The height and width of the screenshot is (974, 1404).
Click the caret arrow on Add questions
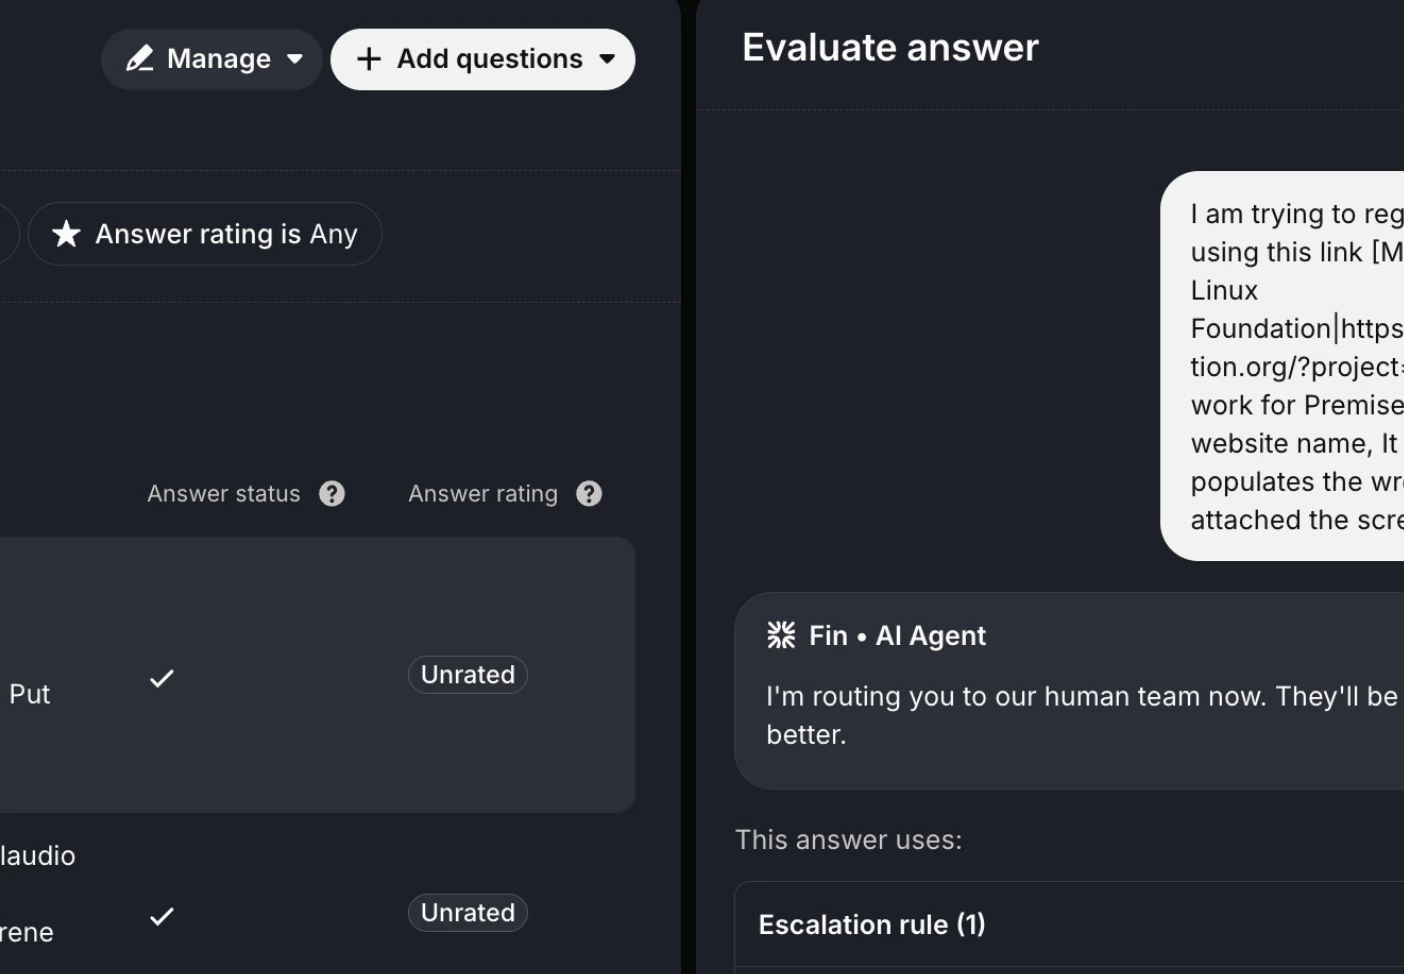pos(607,59)
